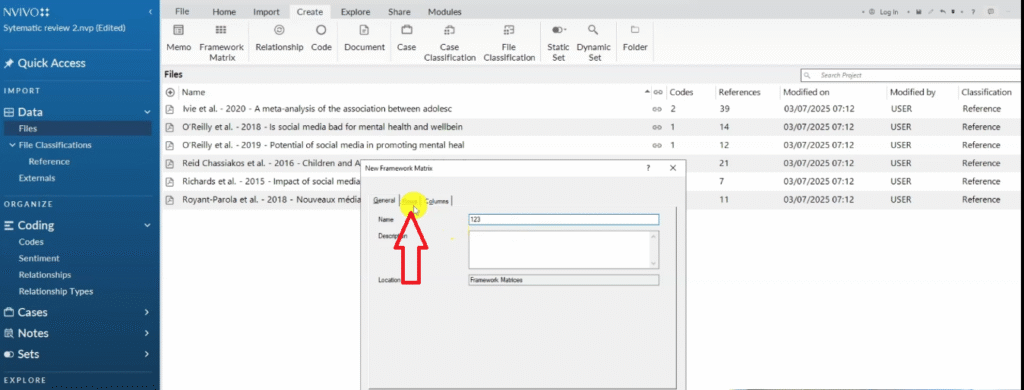Viewport: 1024px width, 390px height.
Task: Open File Classification from the ribbon
Action: tap(509, 43)
